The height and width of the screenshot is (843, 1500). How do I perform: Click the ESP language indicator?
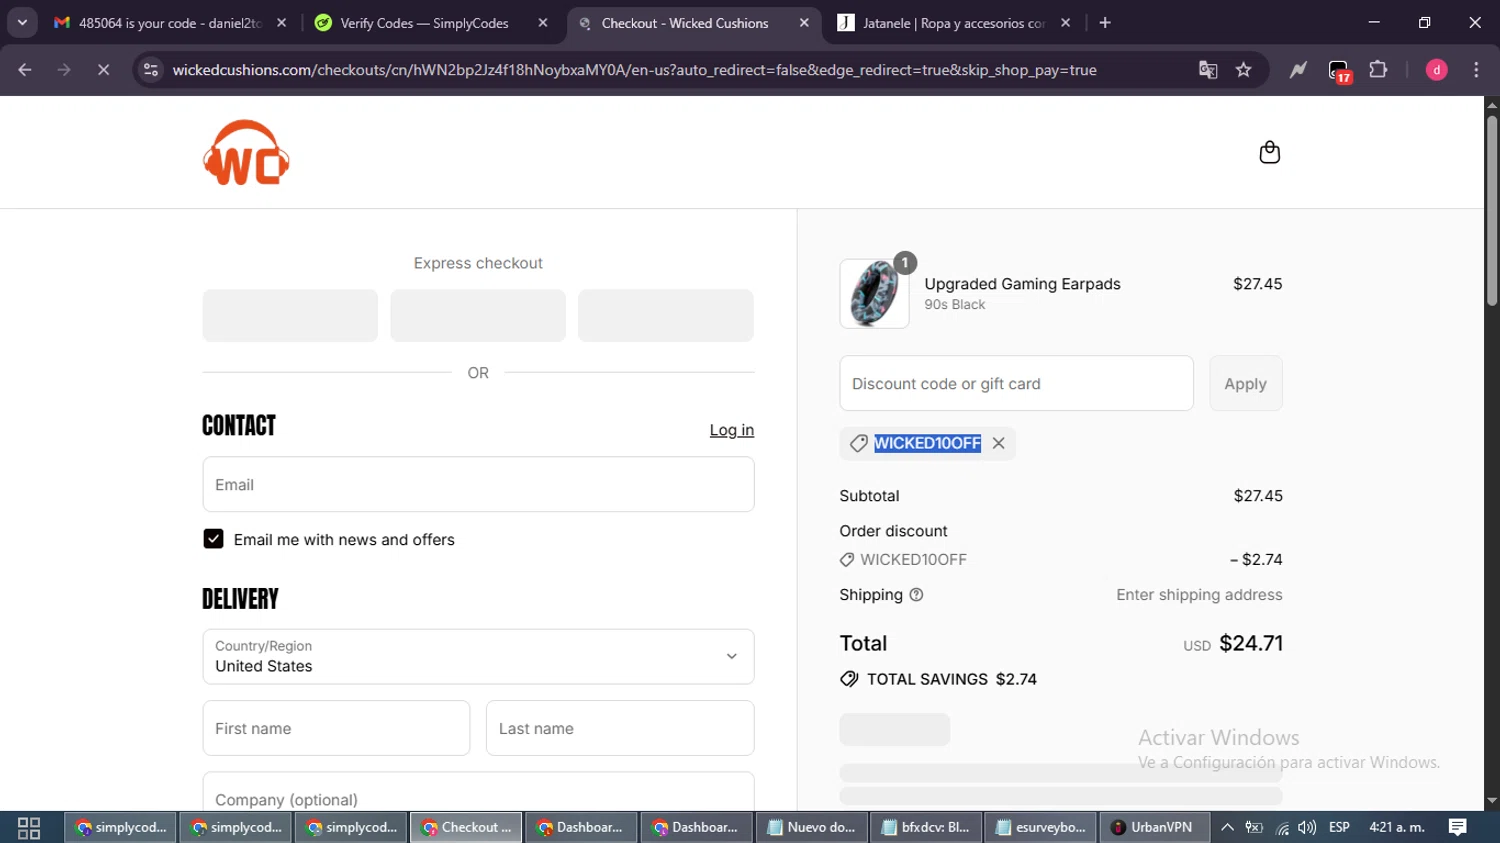[x=1339, y=828]
